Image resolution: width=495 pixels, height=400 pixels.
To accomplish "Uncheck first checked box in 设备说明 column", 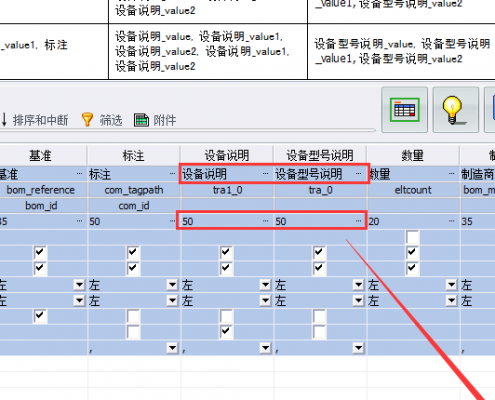I will pyautogui.click(x=226, y=252).
